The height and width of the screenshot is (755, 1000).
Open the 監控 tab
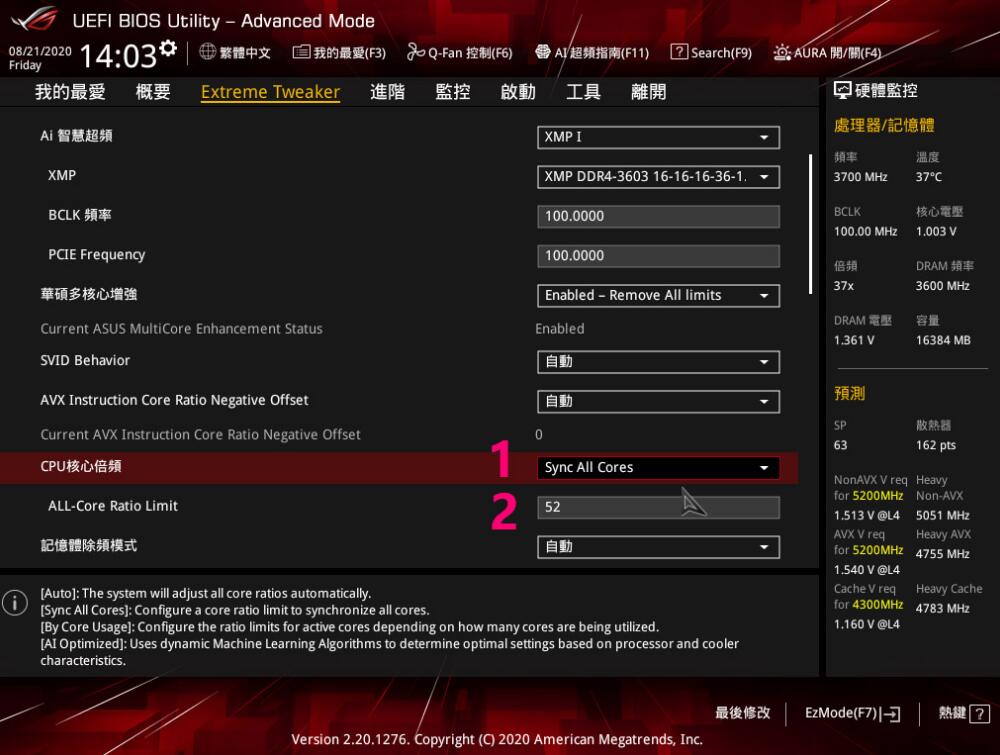[453, 92]
